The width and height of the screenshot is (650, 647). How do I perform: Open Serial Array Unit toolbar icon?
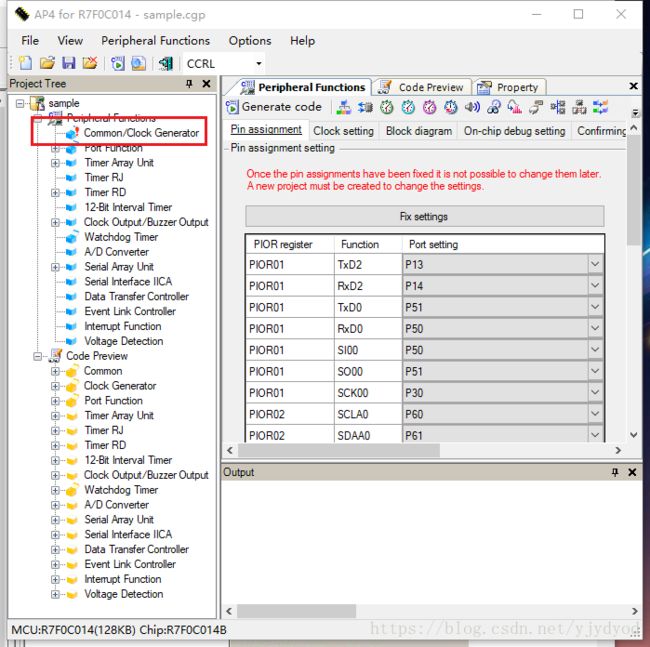tap(536, 107)
